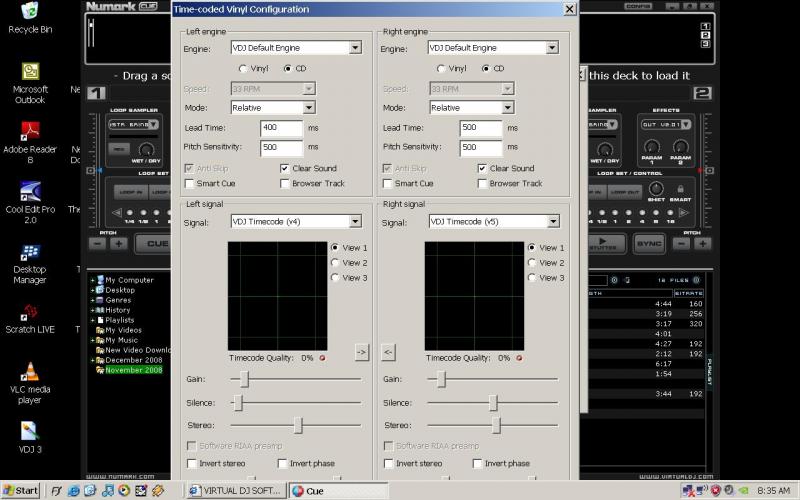This screenshot has width=800, height=500.
Task: Open Left signal Signal dropdown
Action: pos(355,221)
